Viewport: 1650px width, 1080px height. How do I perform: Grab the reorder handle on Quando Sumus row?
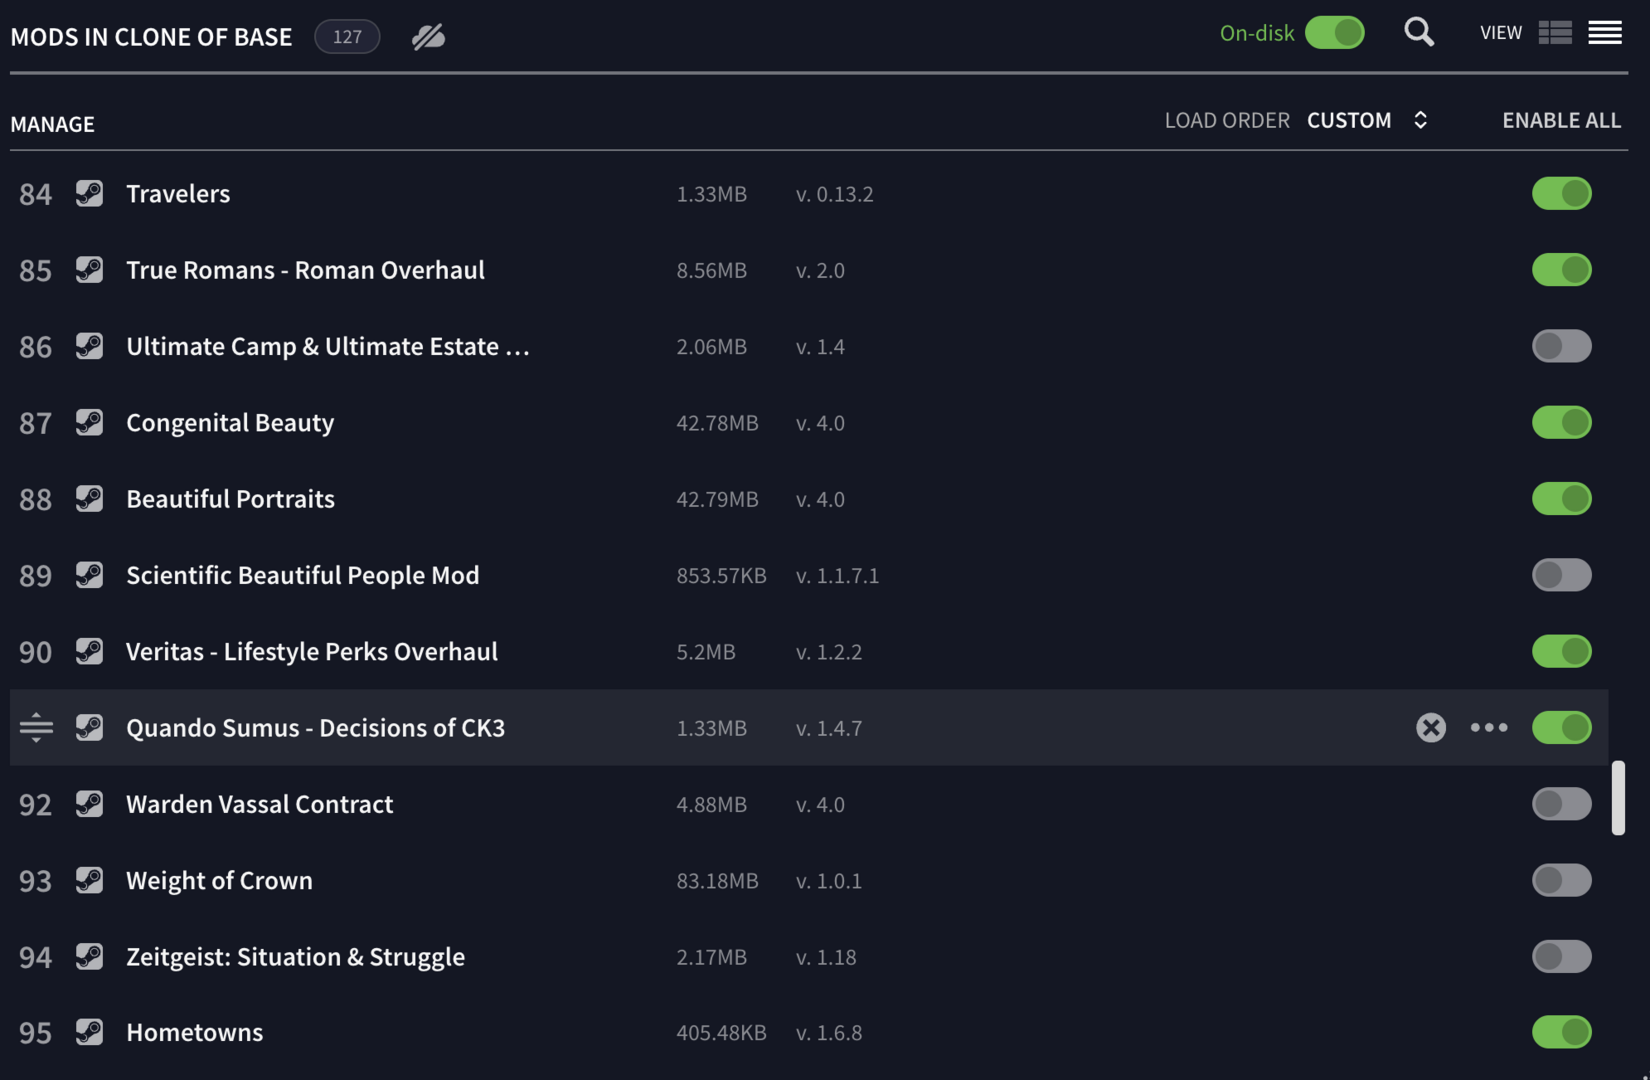(x=36, y=727)
